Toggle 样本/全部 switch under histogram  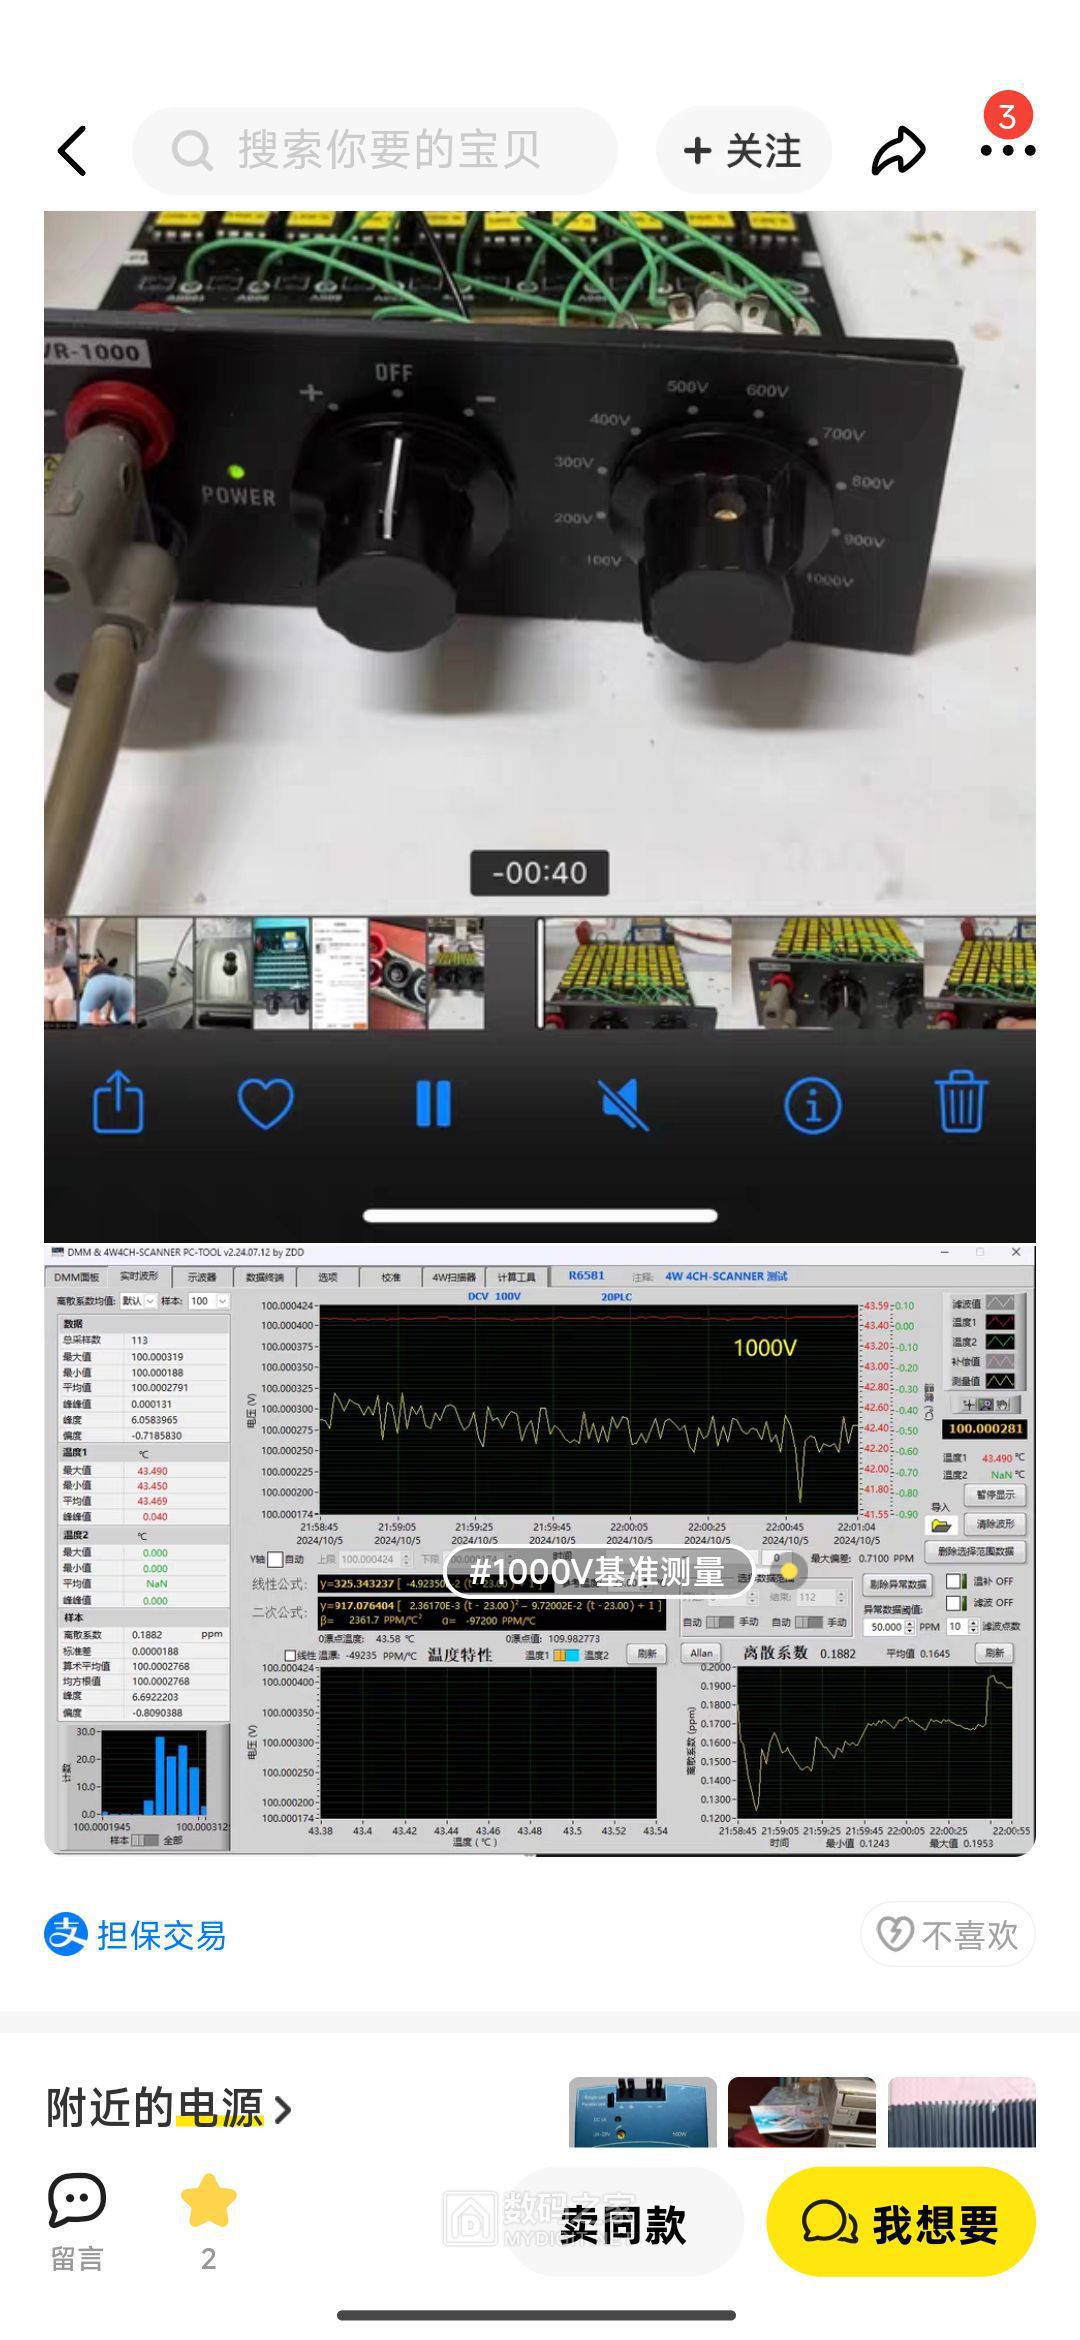[146, 1840]
